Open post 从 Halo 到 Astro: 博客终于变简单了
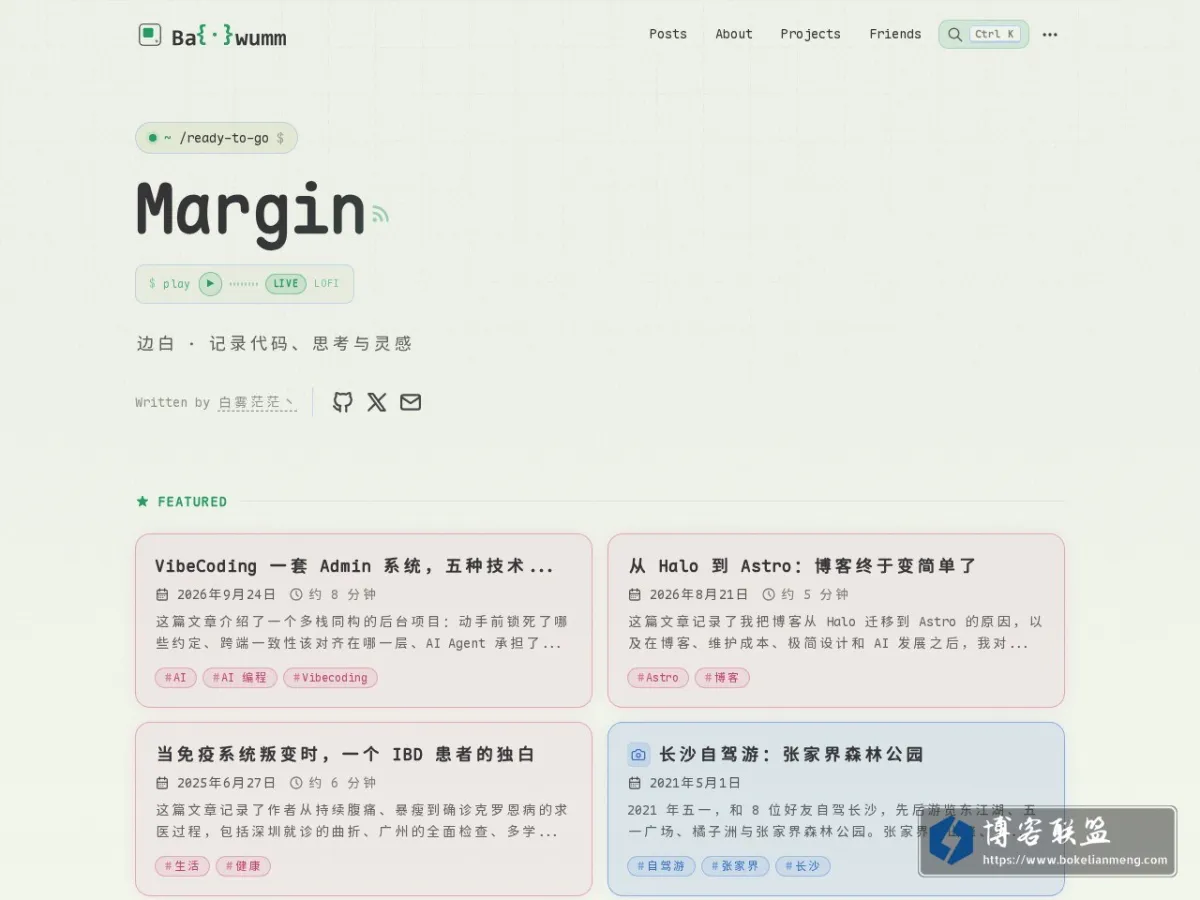Image resolution: width=1200 pixels, height=900 pixels. tap(802, 566)
